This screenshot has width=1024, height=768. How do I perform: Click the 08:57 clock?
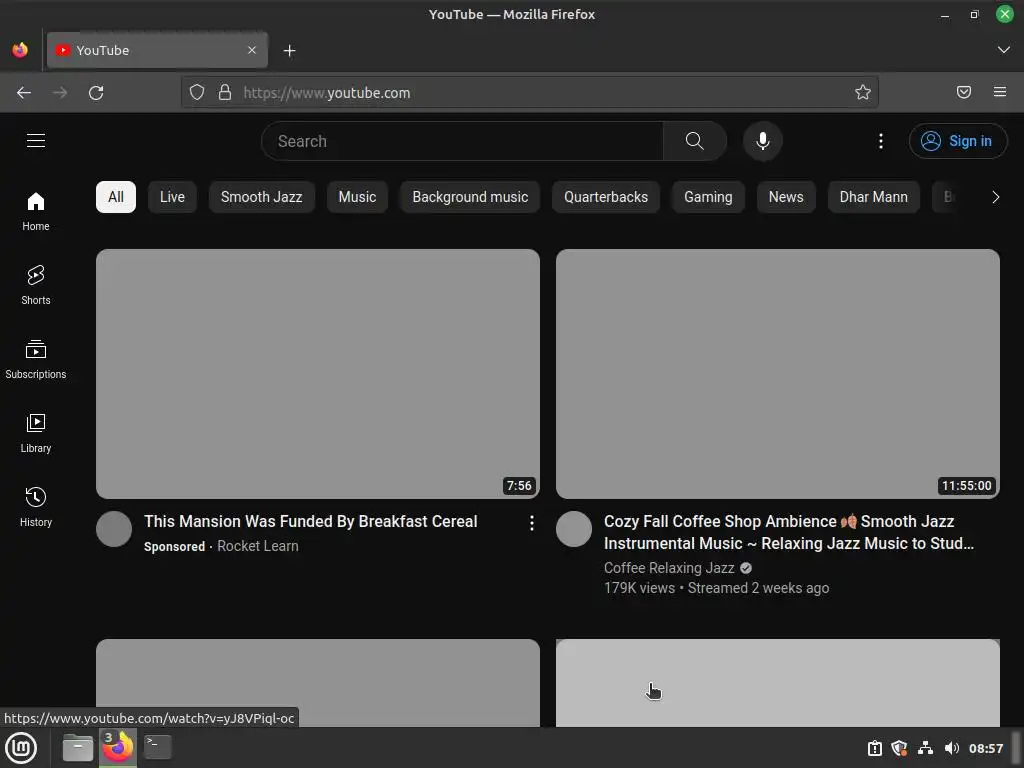pos(985,748)
